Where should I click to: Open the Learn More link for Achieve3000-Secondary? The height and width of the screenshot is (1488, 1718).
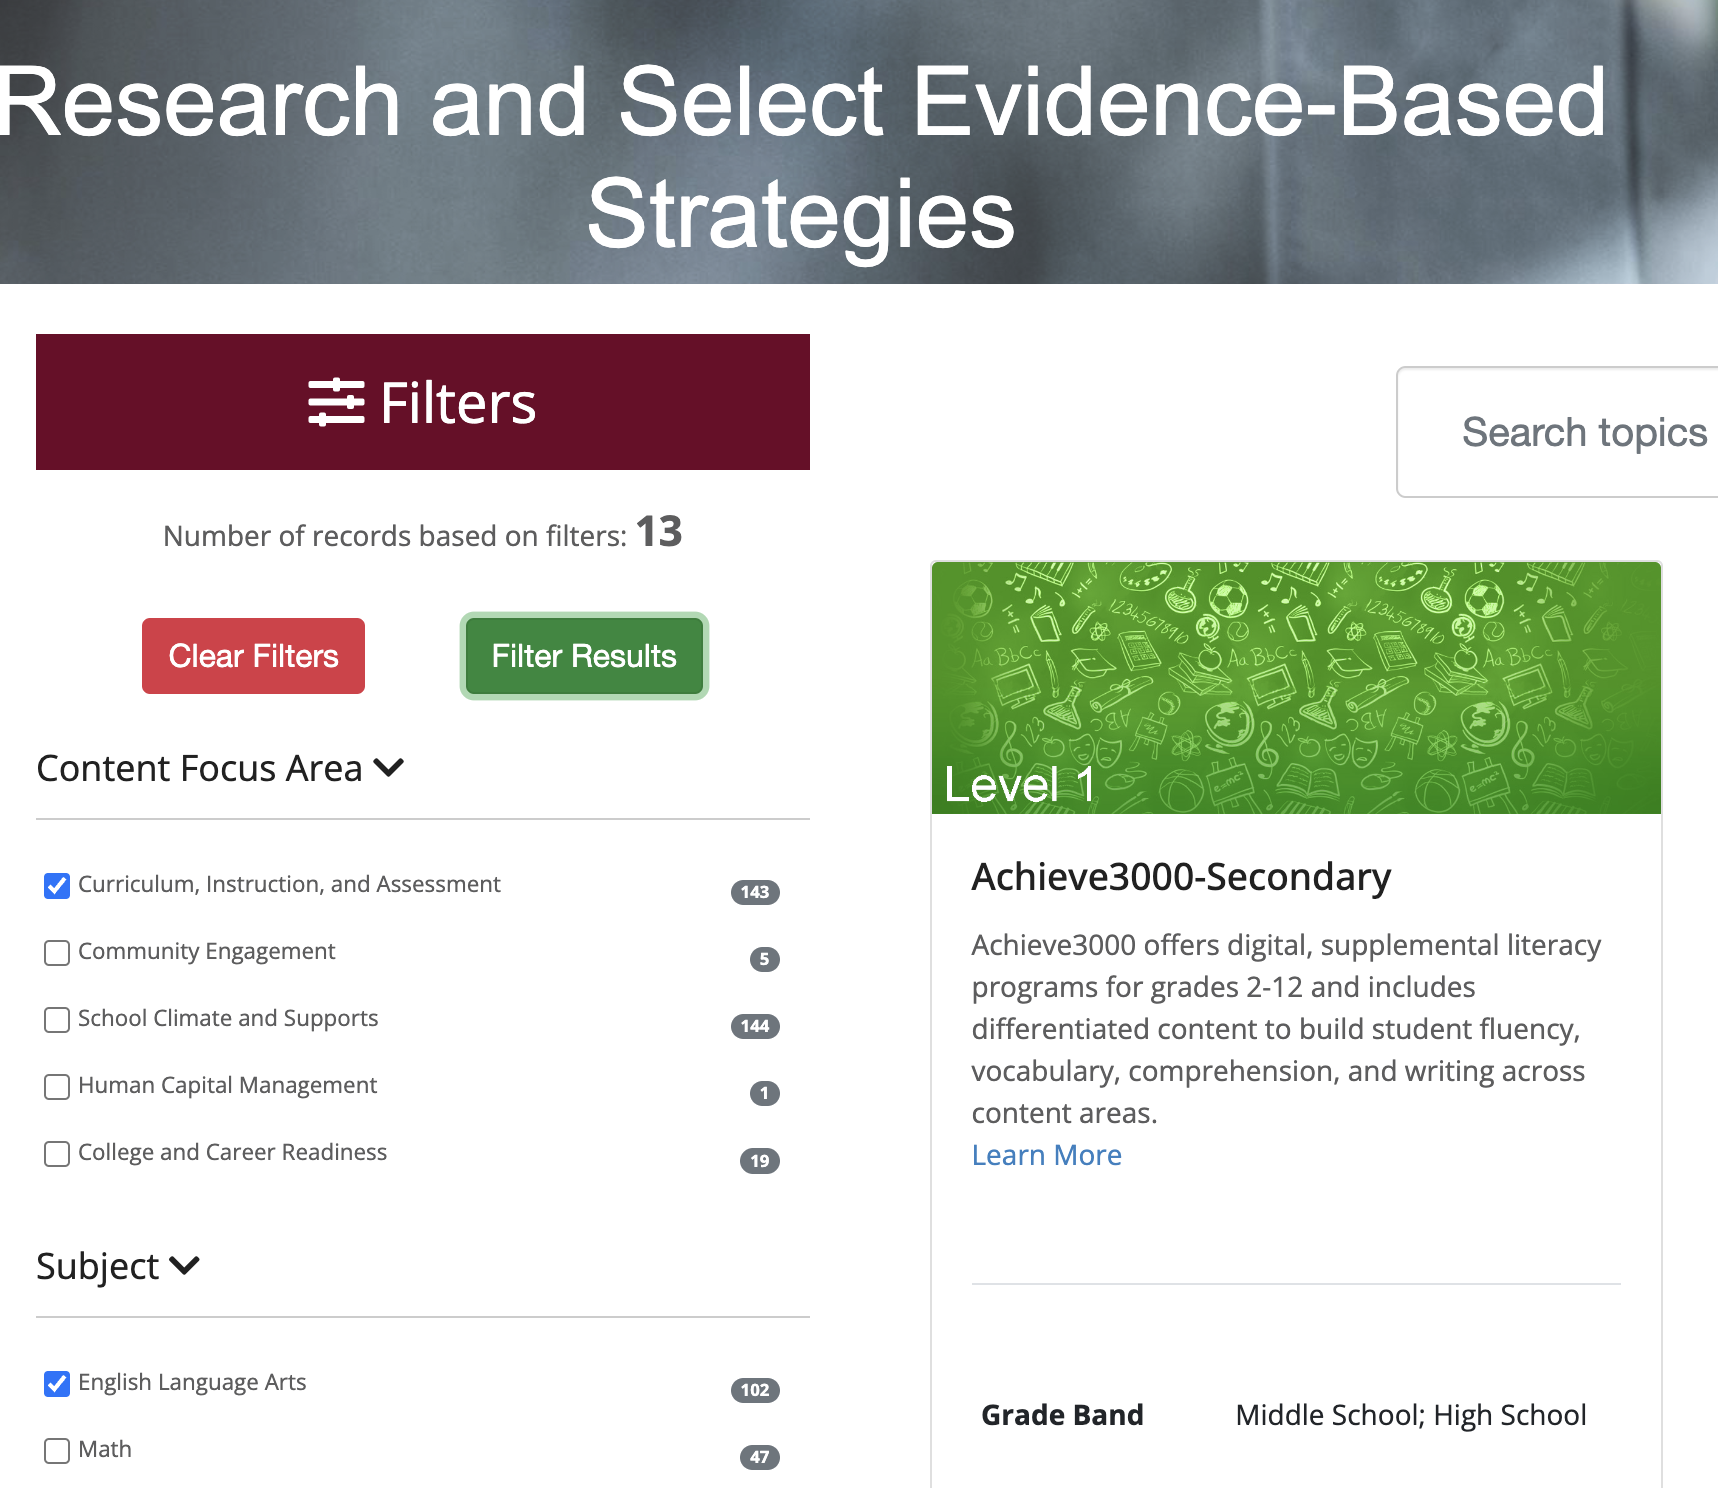(1046, 1155)
